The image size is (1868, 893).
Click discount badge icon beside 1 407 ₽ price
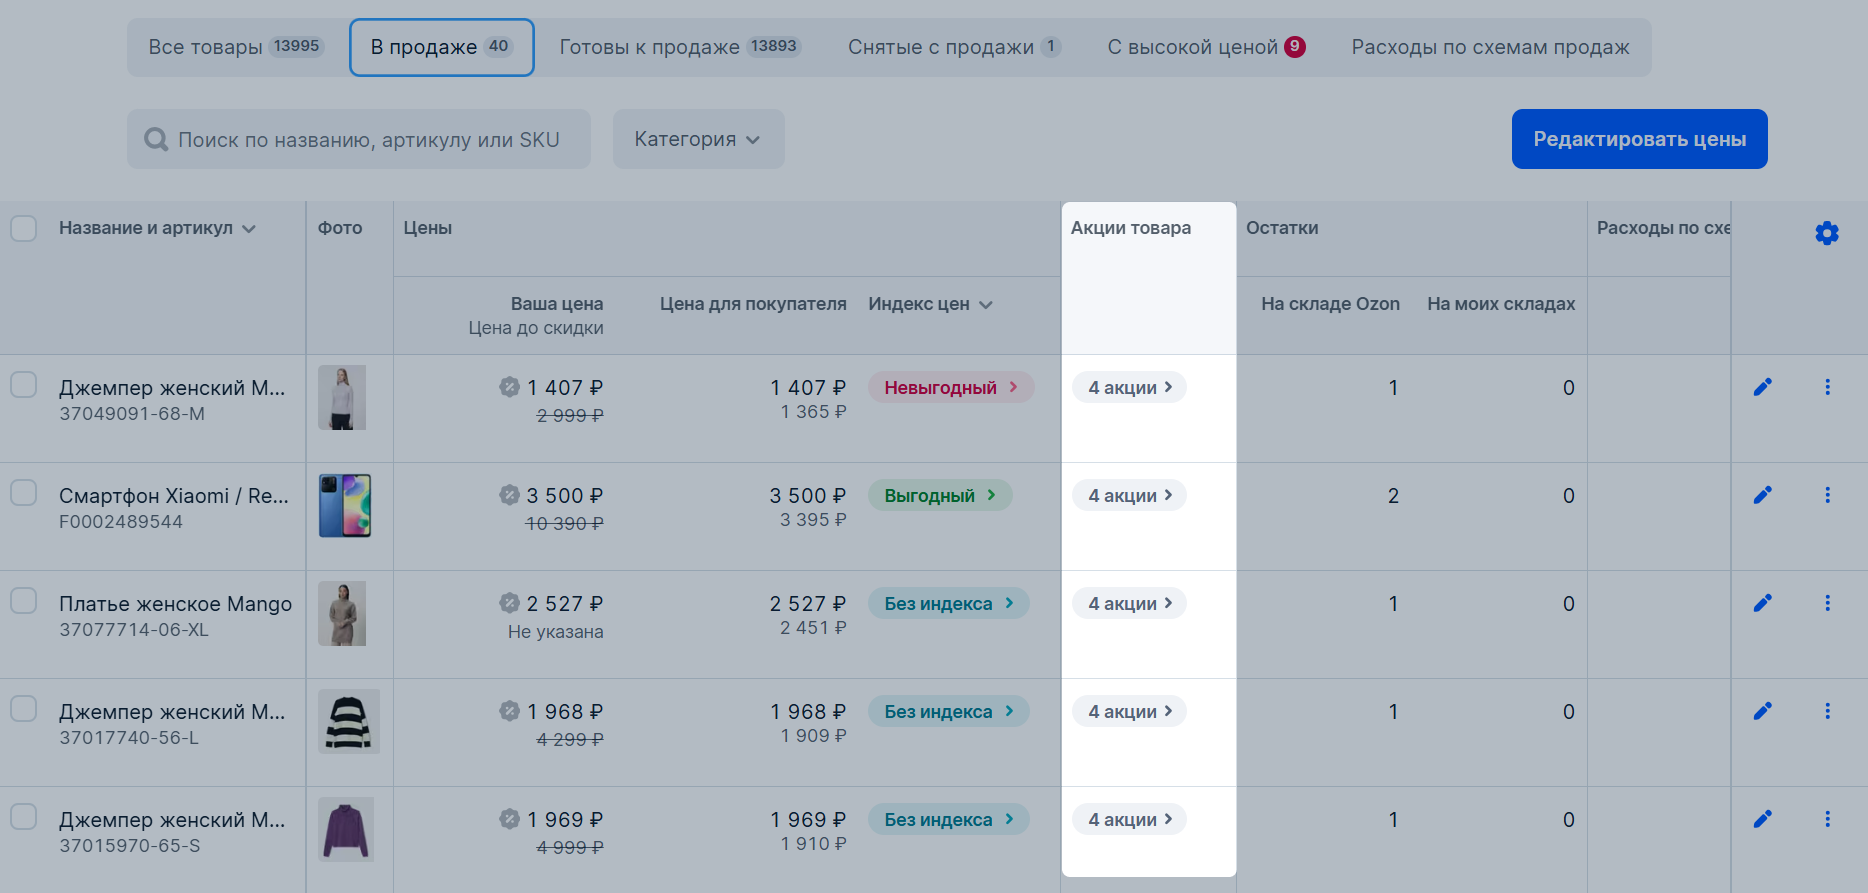(x=509, y=386)
